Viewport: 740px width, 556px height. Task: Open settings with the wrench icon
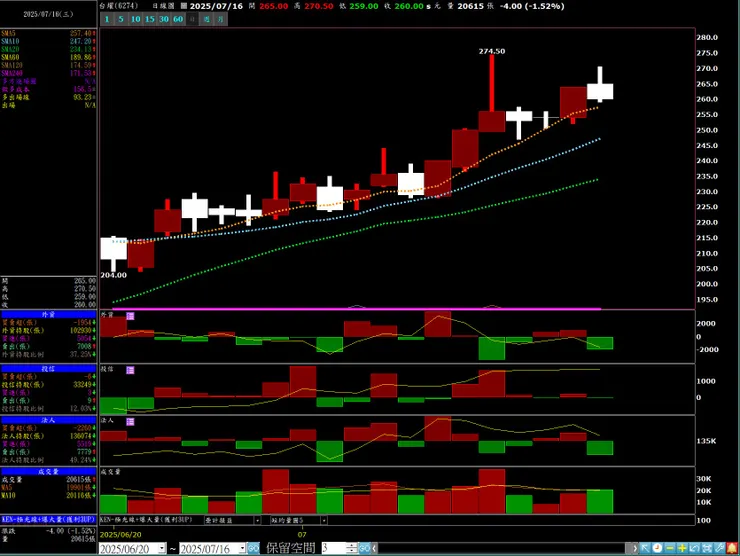pos(719,548)
